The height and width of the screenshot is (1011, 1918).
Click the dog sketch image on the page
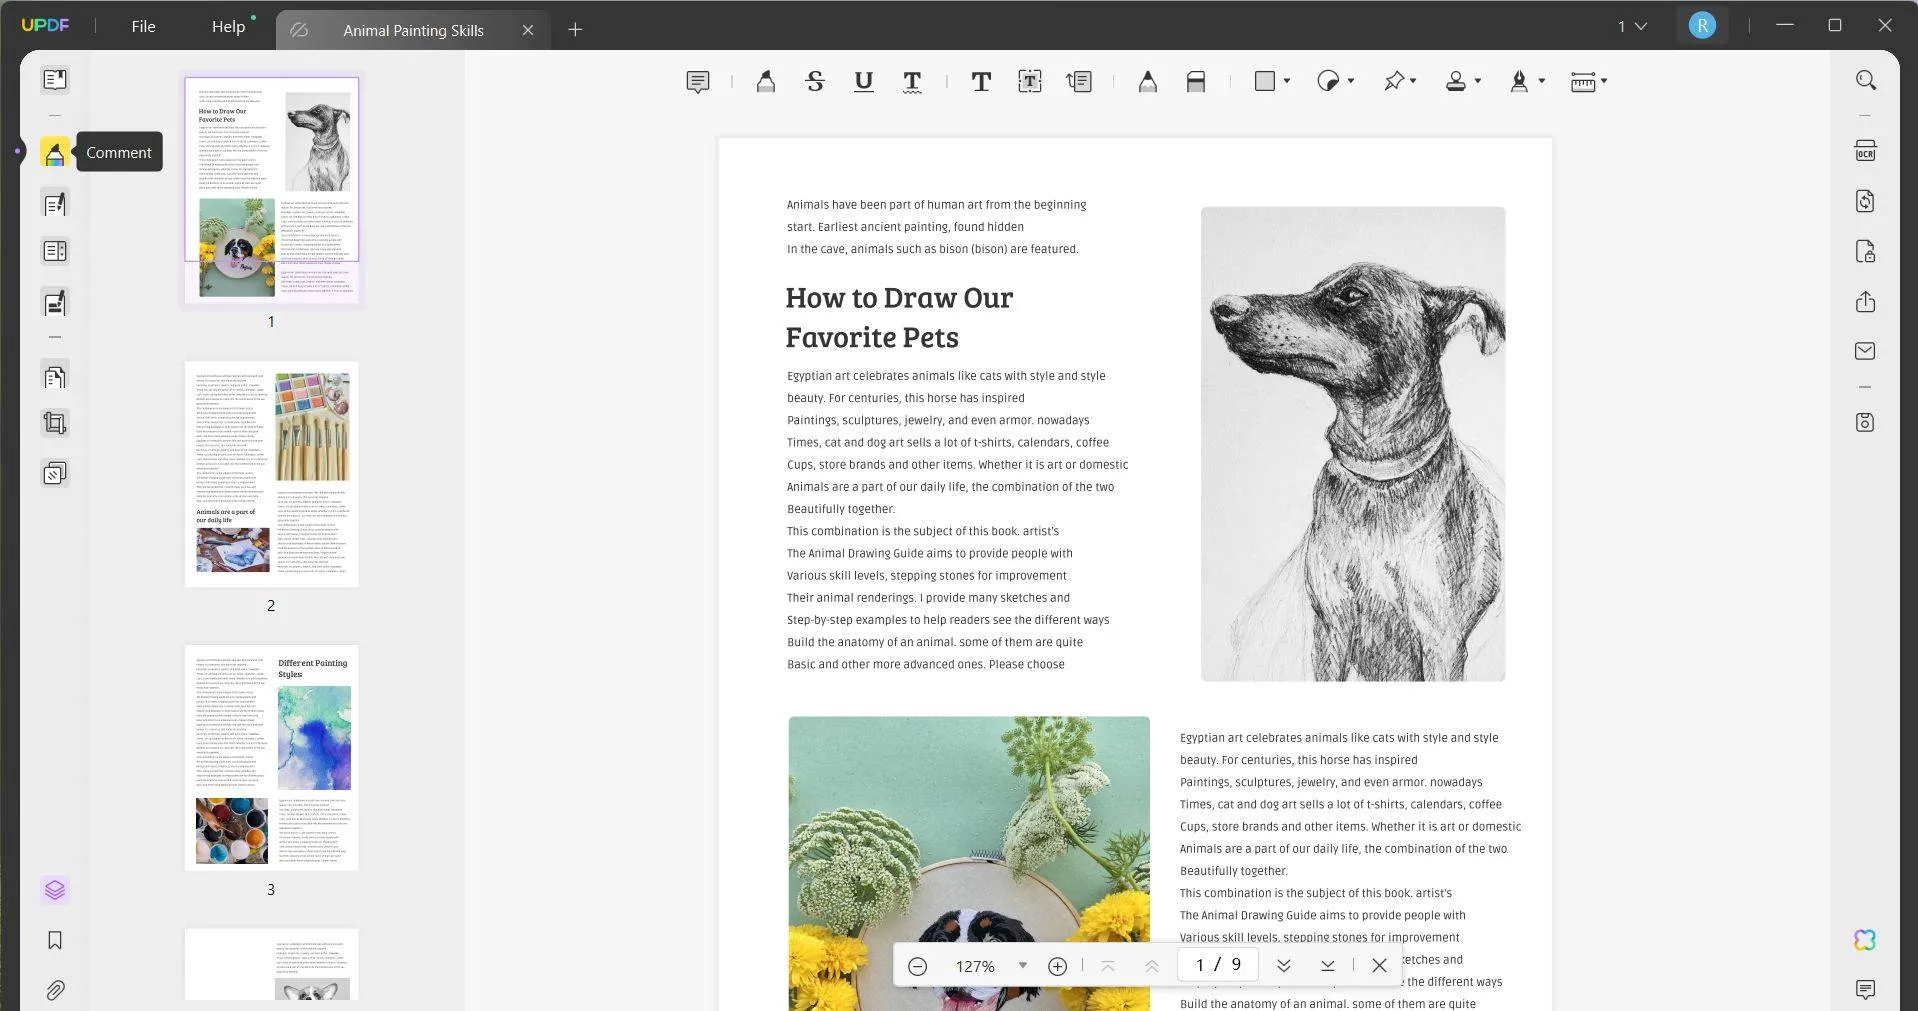1352,444
